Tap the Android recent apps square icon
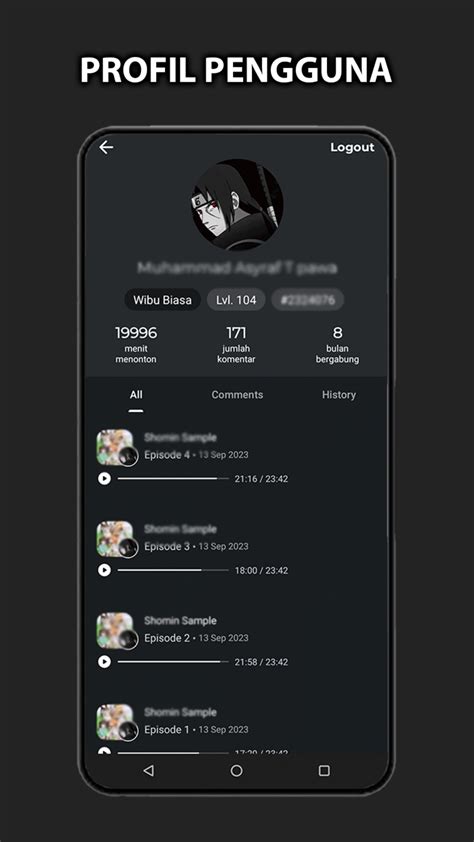This screenshot has width=474, height=842. pyautogui.click(x=324, y=771)
